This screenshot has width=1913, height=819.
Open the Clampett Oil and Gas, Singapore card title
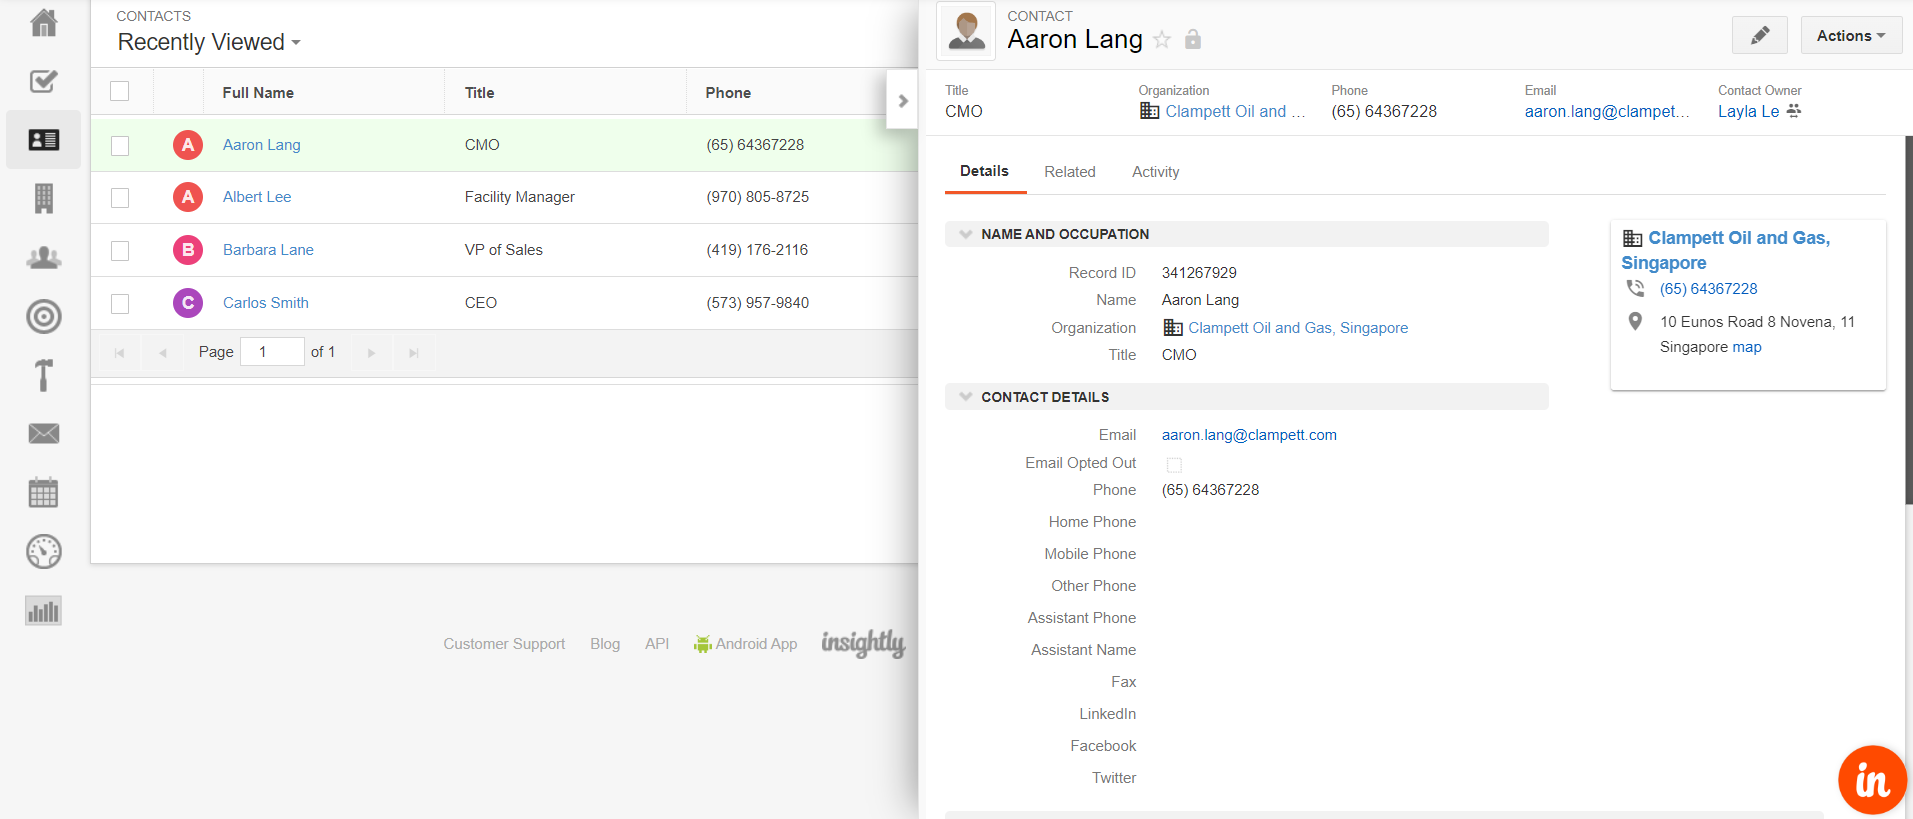coord(1726,250)
